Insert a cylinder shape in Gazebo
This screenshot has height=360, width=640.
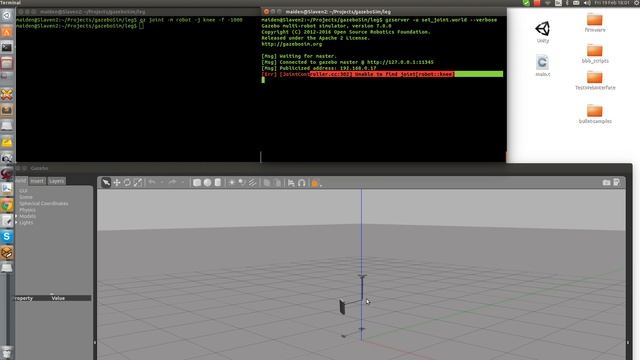pos(218,182)
